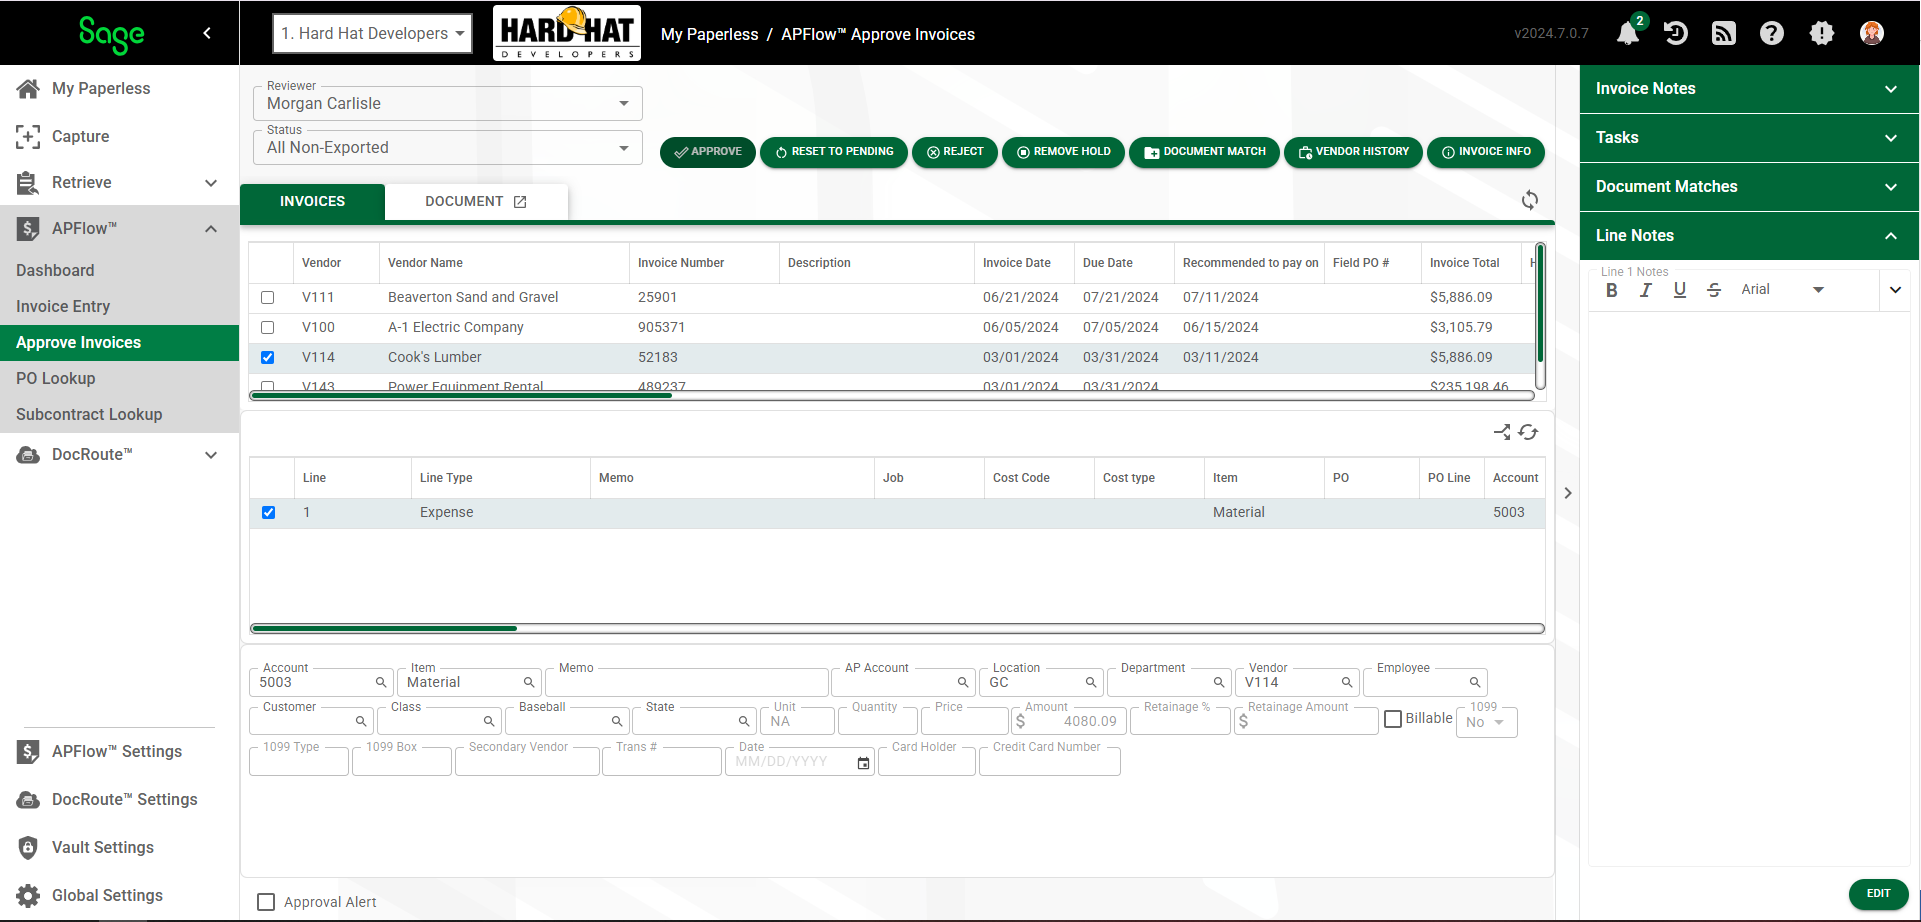Expand the Document Matches panel
This screenshot has width=1921, height=922.
pyautogui.click(x=1749, y=186)
